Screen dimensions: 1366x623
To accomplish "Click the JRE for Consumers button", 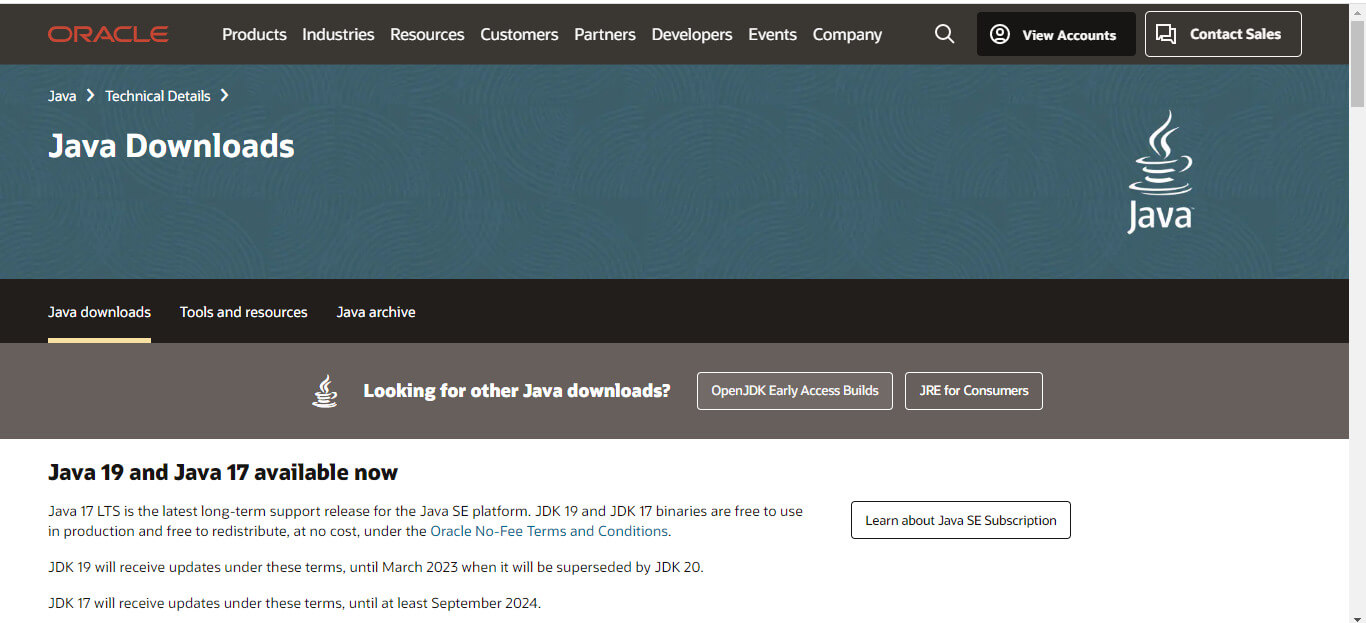I will [973, 390].
